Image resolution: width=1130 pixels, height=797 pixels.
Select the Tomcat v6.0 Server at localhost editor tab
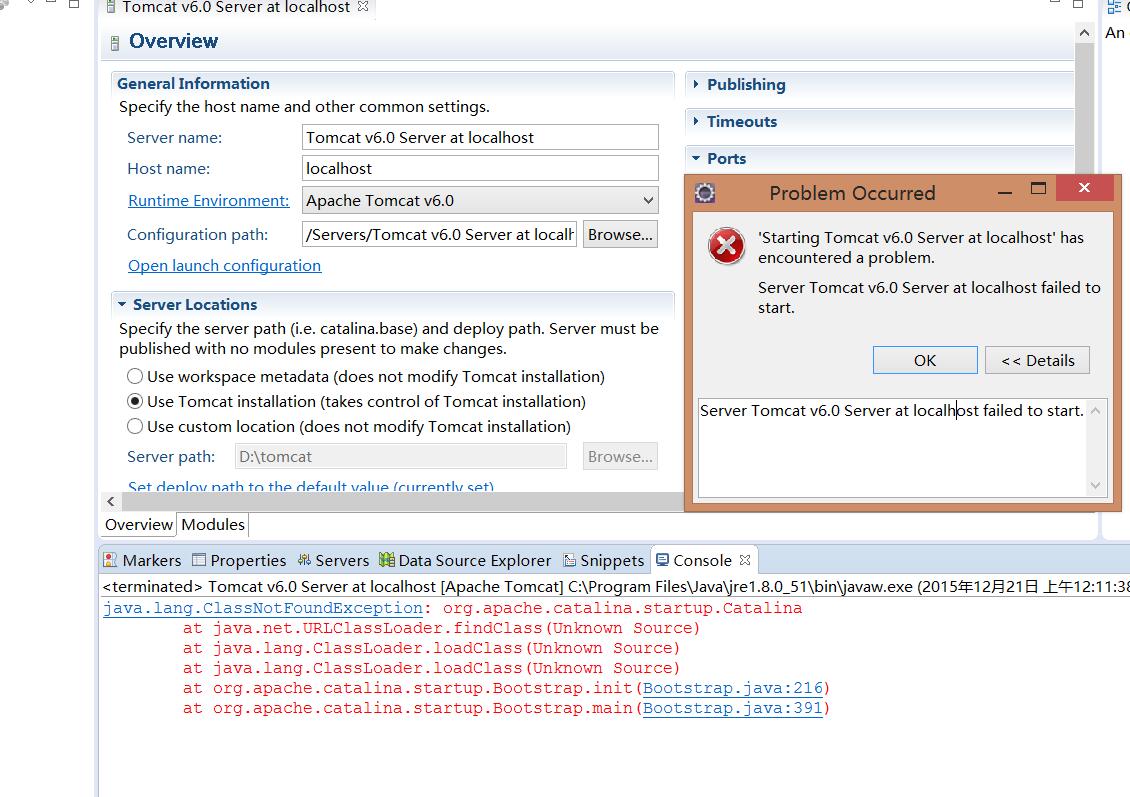pyautogui.click(x=236, y=7)
